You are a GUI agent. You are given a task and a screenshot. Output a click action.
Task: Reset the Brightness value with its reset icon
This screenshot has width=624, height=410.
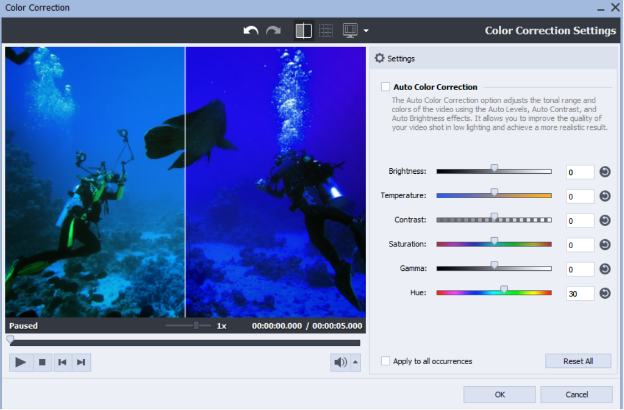605,172
